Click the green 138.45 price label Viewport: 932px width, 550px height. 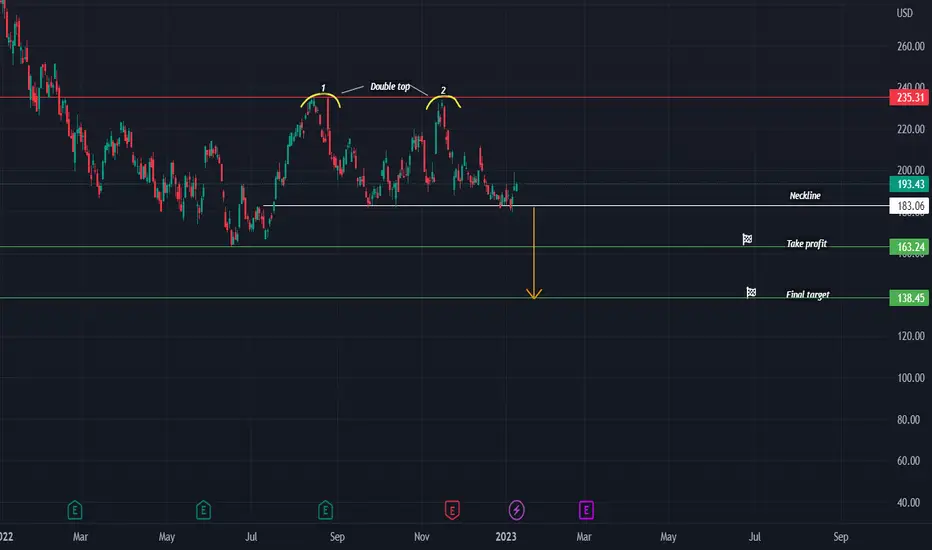(x=910, y=298)
